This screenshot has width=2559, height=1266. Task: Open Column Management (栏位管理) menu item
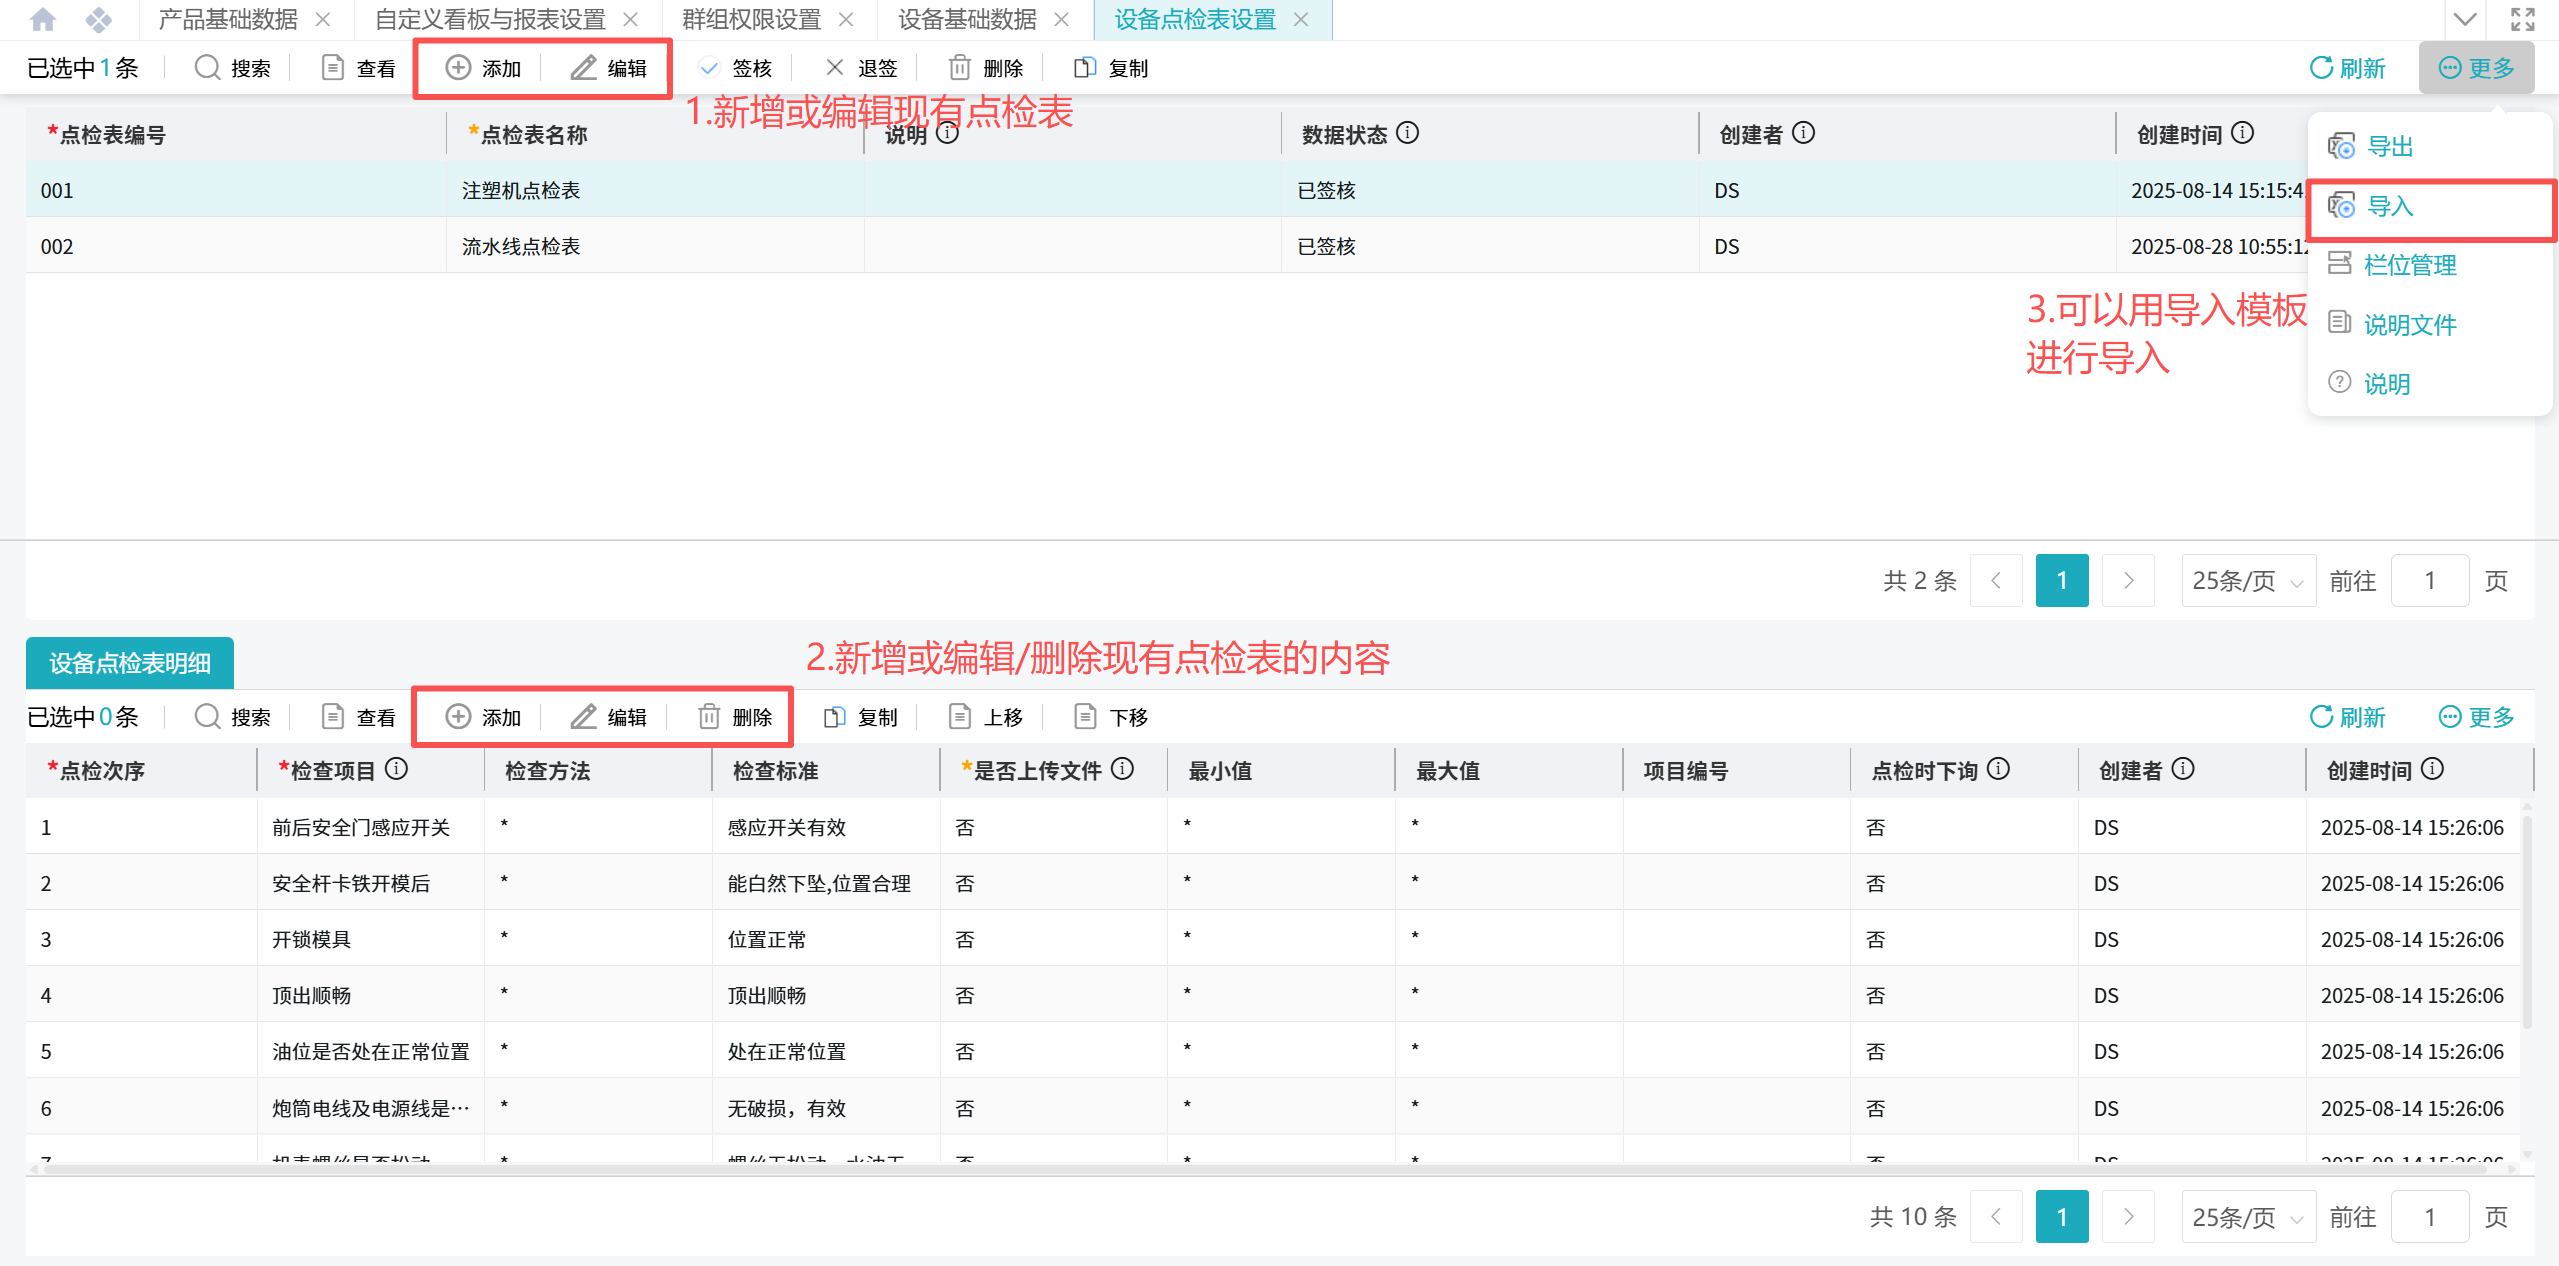pos(2430,265)
